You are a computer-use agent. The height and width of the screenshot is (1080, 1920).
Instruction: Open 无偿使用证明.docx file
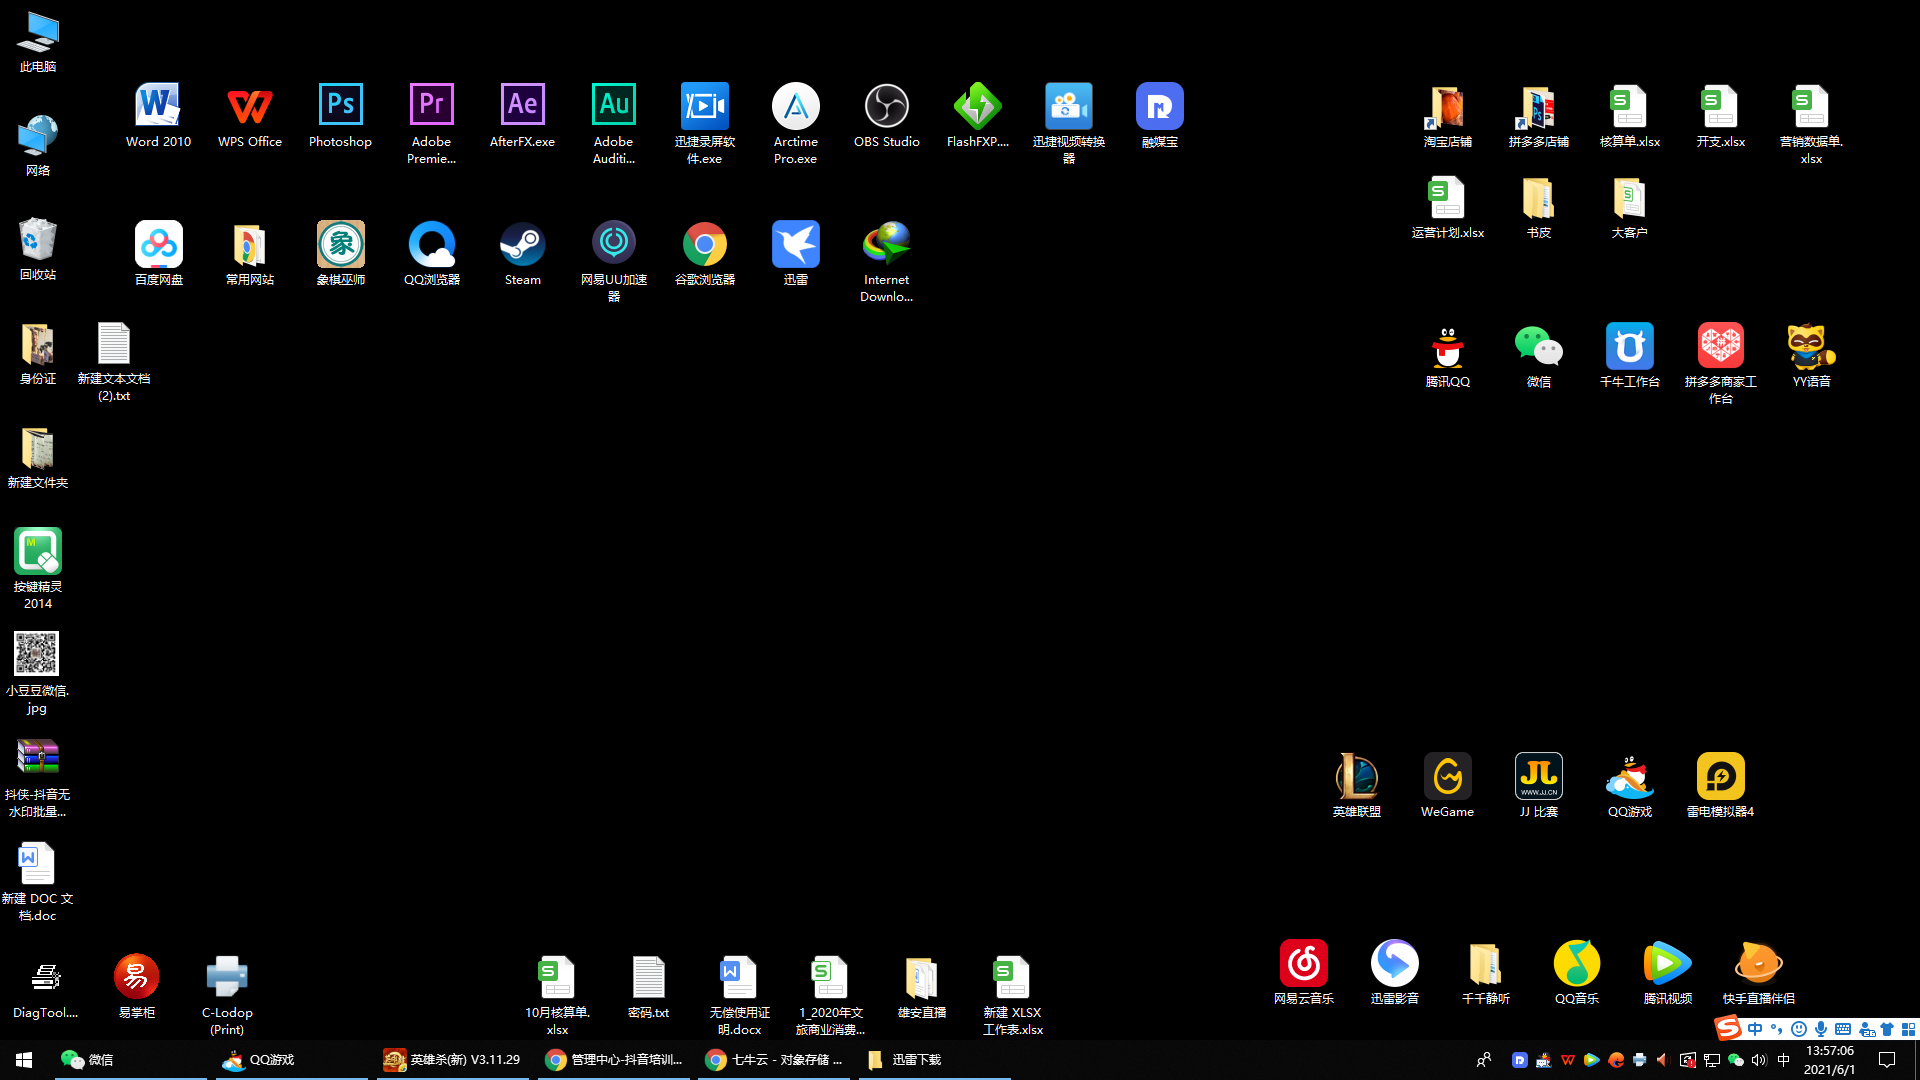pos(739,995)
